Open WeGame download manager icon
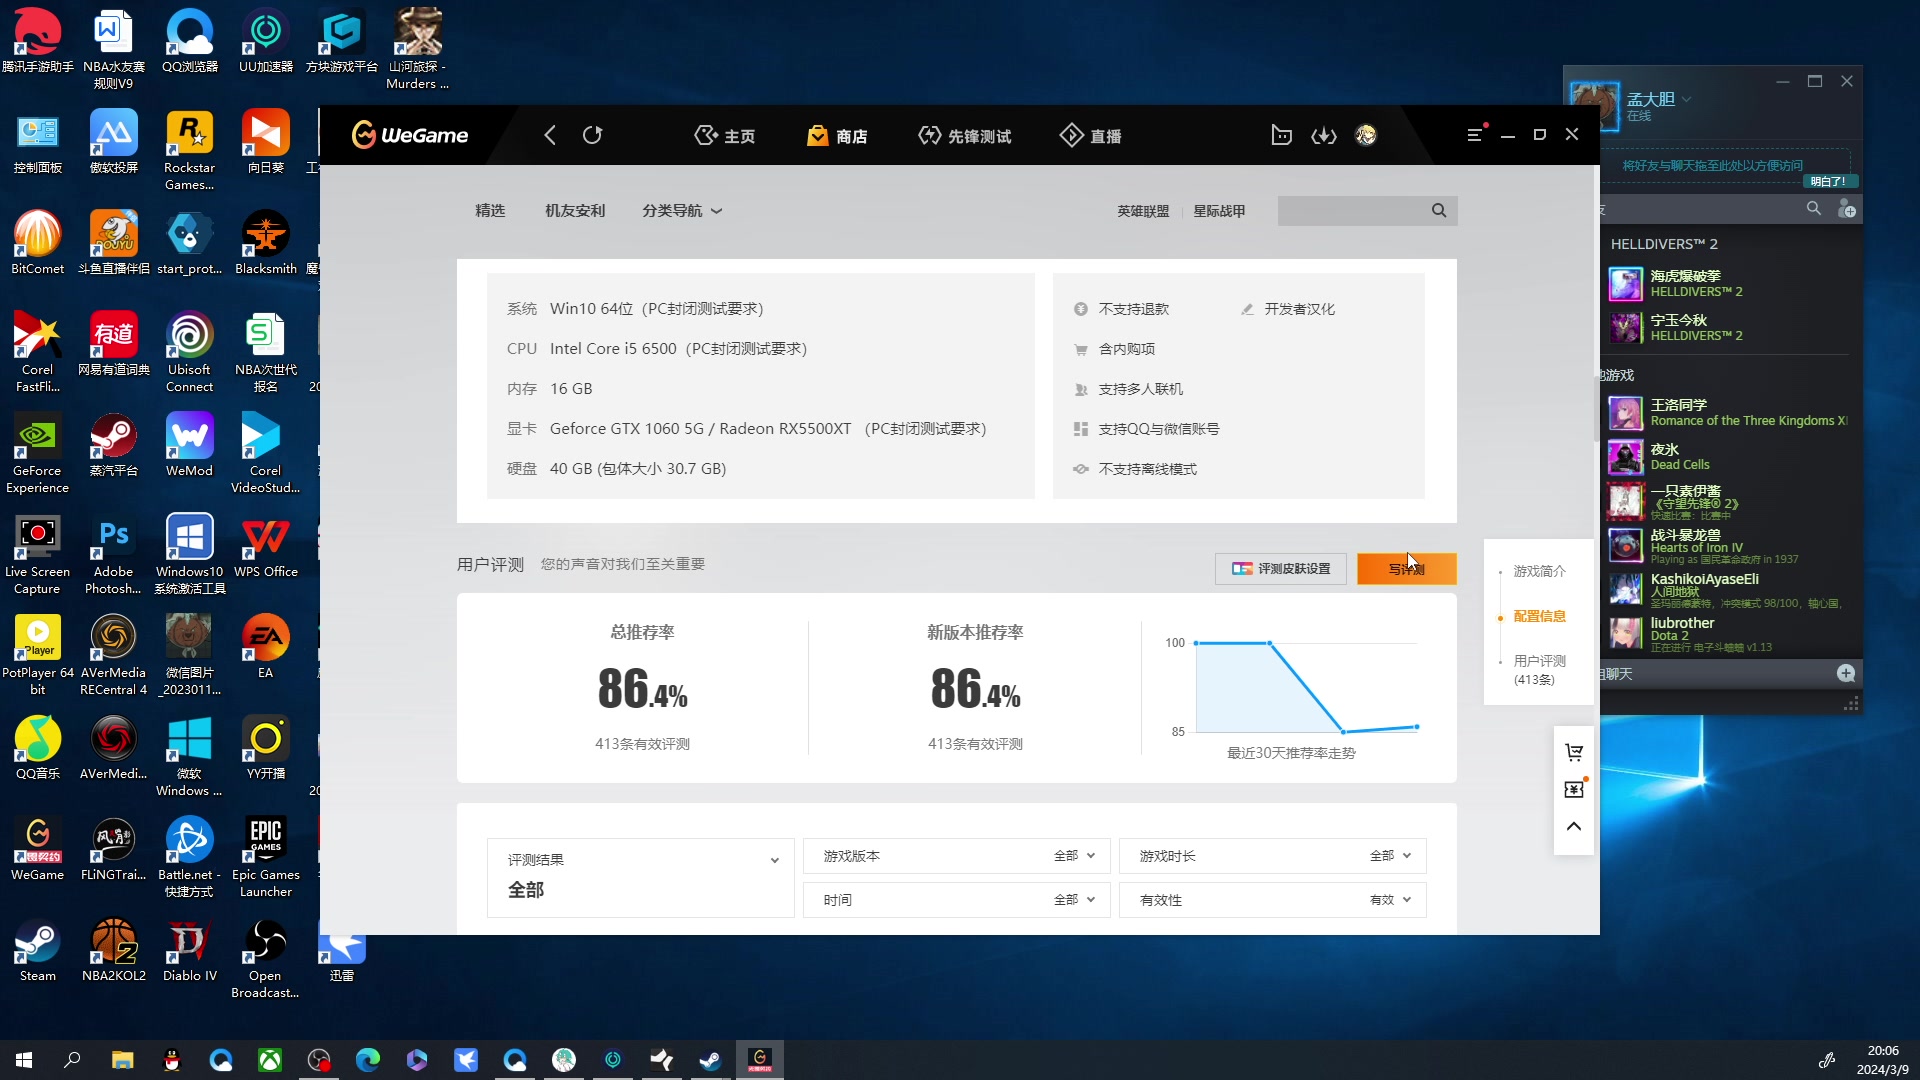Image resolution: width=1920 pixels, height=1080 pixels. pos(1324,135)
